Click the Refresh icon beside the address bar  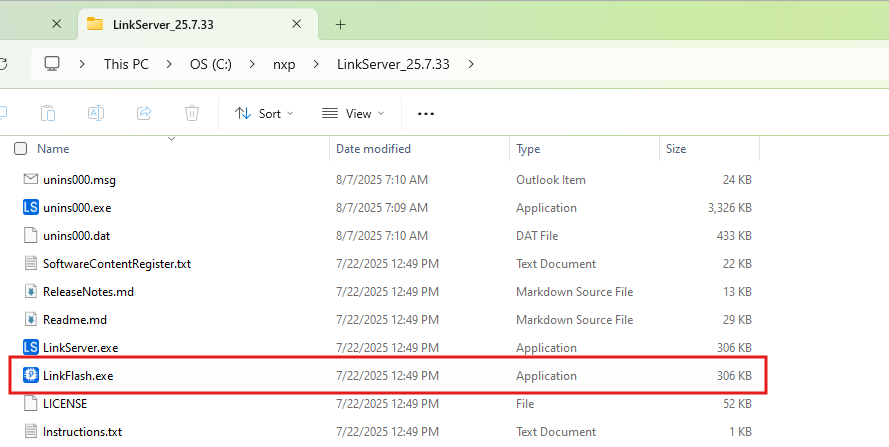(3, 64)
